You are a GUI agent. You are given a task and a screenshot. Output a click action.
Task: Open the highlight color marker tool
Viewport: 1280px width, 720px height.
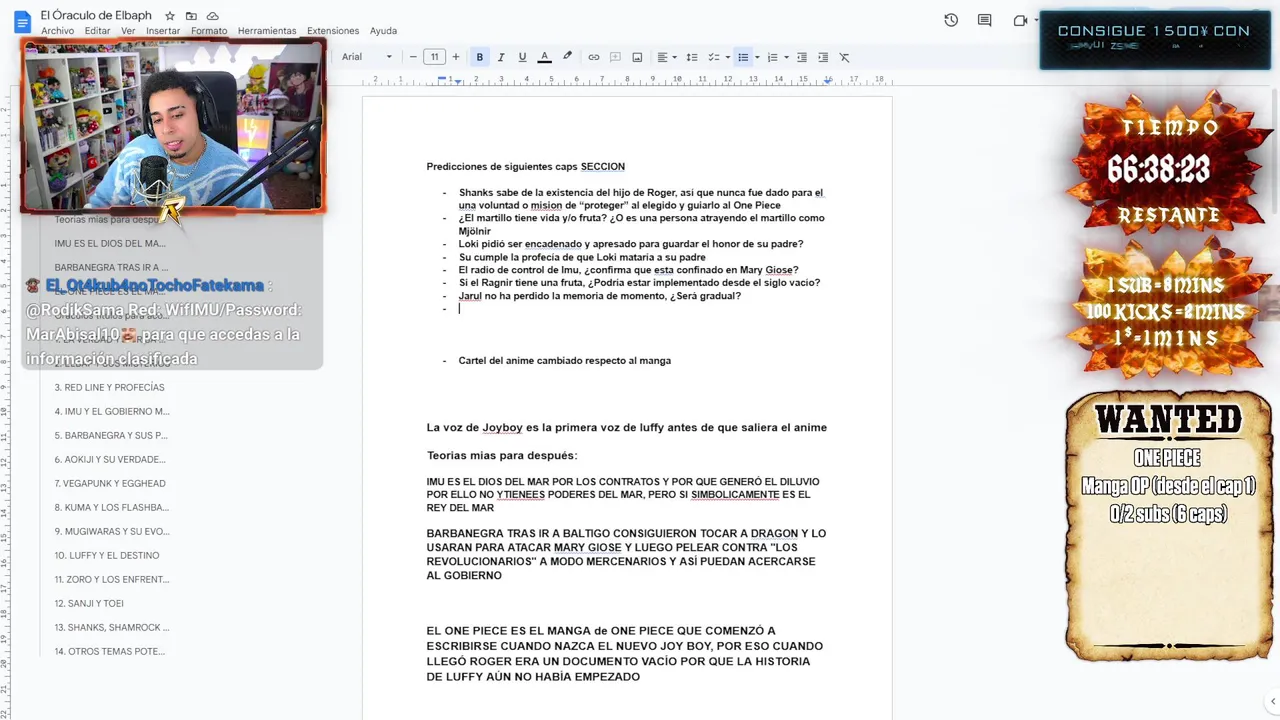pos(567,57)
